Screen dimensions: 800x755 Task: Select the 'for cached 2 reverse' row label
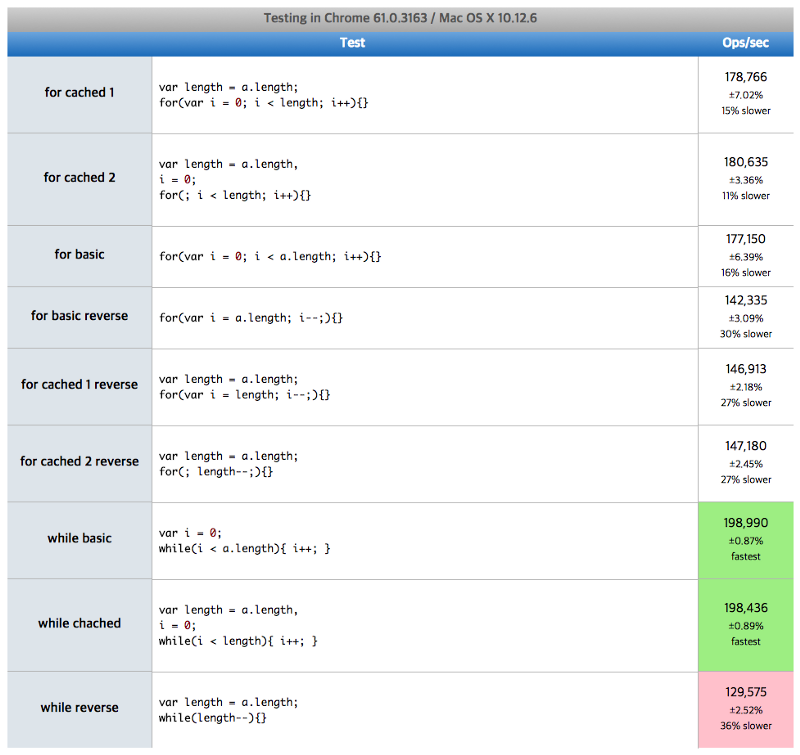tap(79, 462)
